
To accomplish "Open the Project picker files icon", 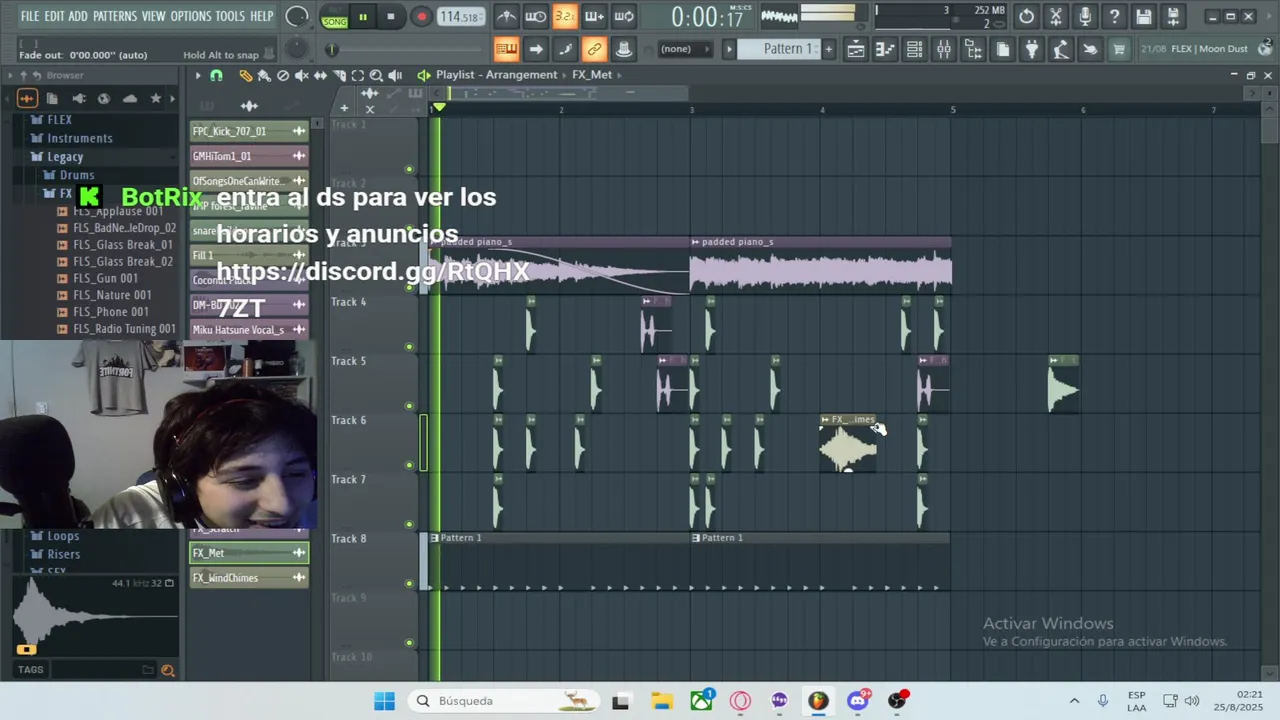I will 1003,49.
